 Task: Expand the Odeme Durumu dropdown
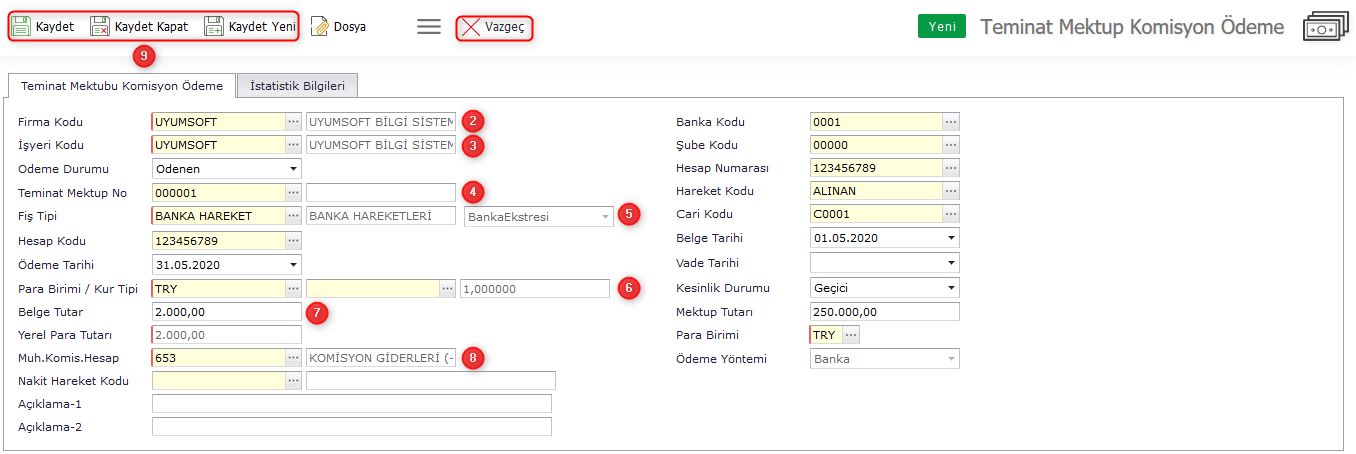pyautogui.click(x=293, y=169)
